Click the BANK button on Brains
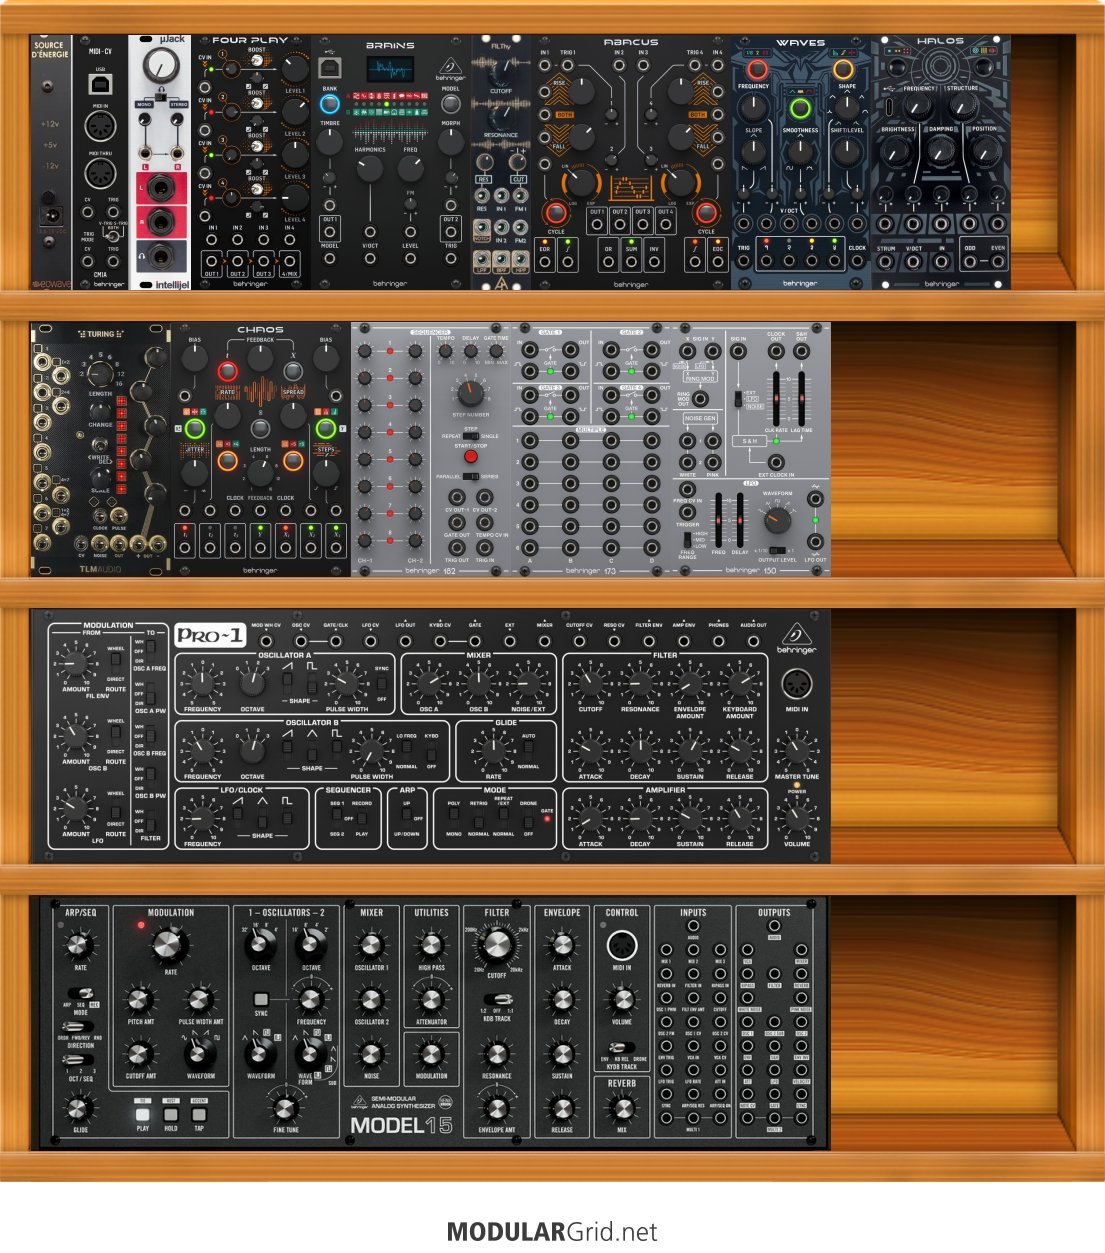1105x1253 pixels. (x=329, y=102)
